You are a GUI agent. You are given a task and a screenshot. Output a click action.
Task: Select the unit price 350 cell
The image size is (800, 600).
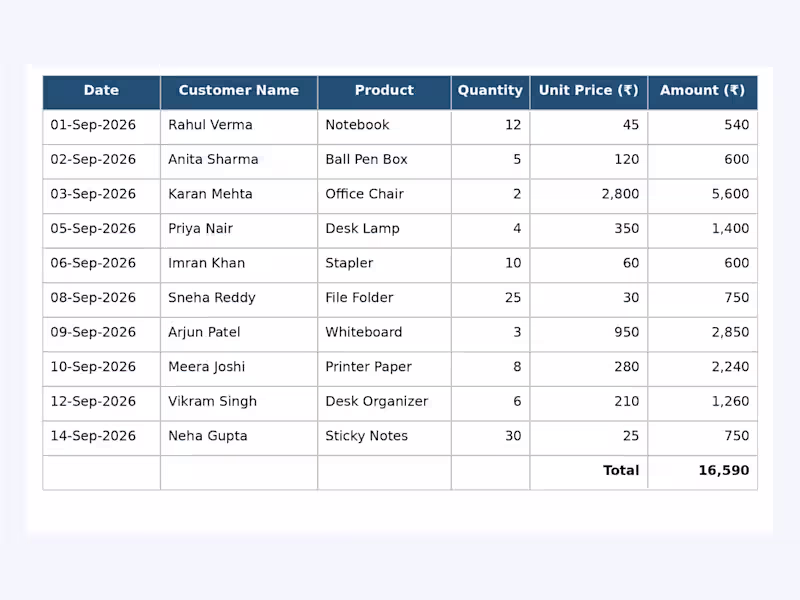[x=589, y=231]
